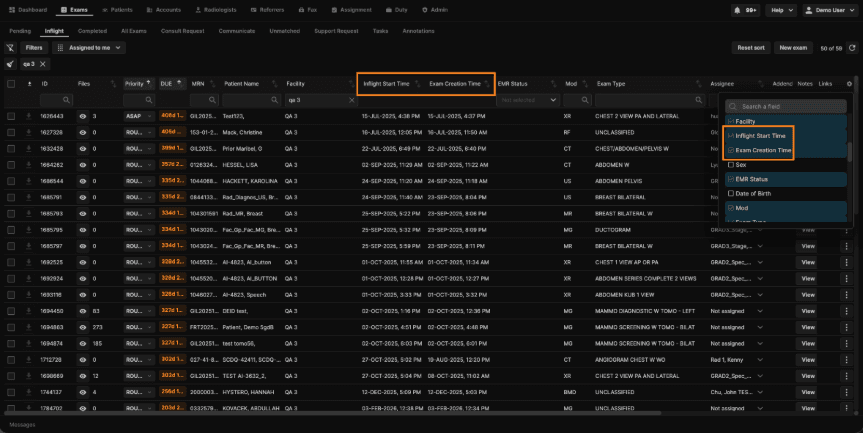Click the download icon for exam 1627328

[x=29, y=132]
